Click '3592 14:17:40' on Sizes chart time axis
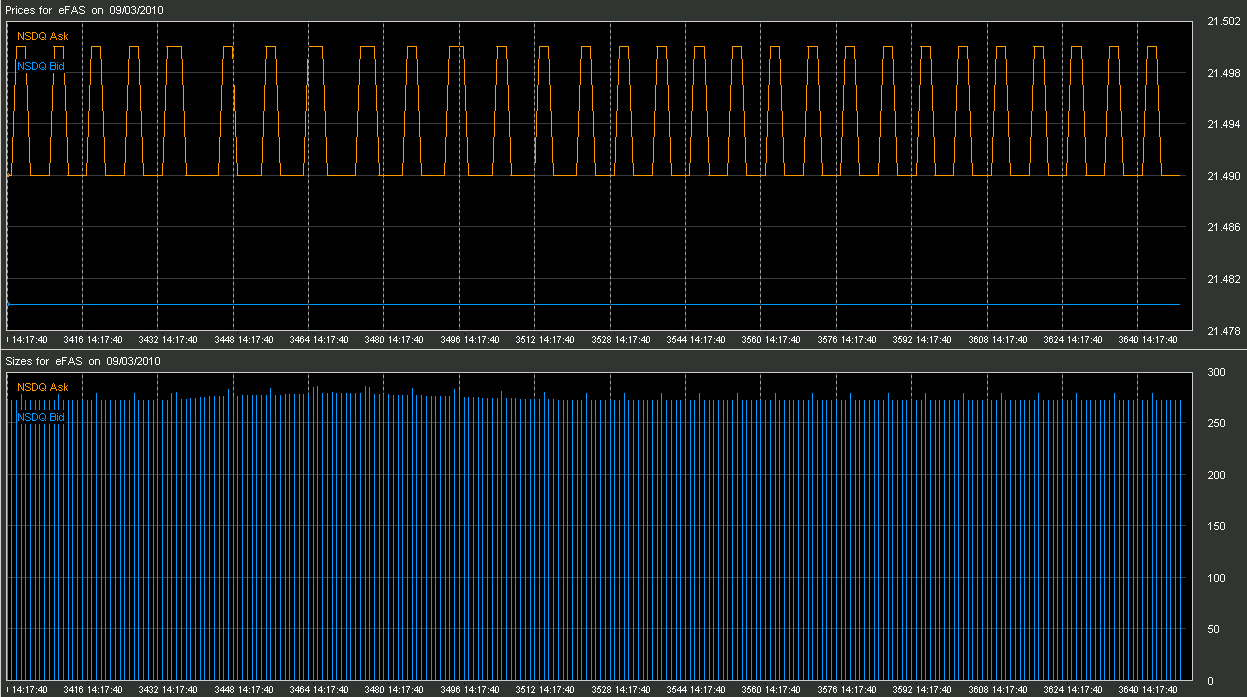1247x697 pixels. (922, 690)
